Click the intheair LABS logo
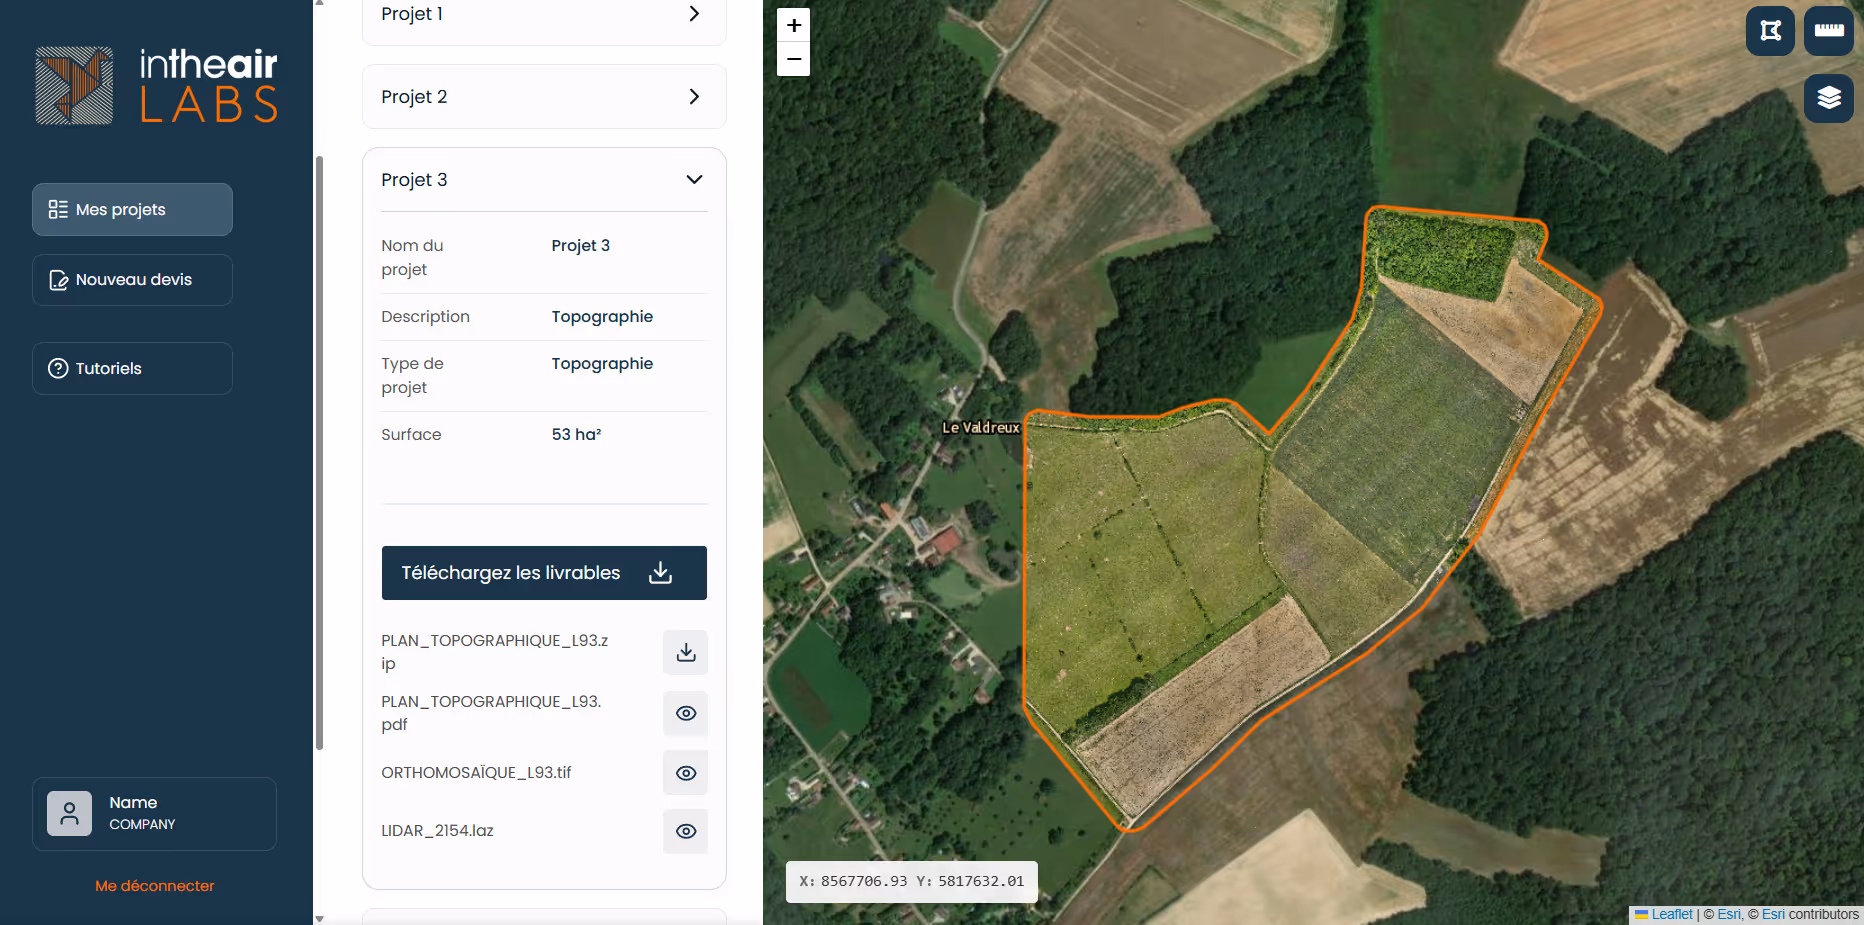The image size is (1864, 925). tap(156, 85)
